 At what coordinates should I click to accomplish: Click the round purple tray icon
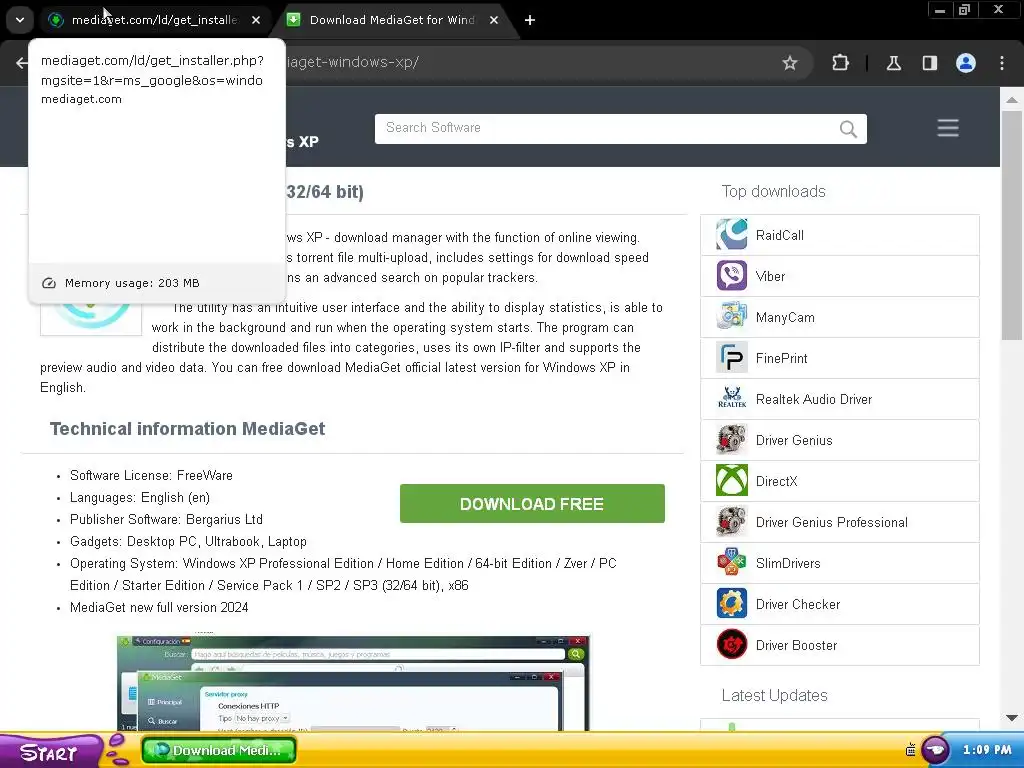coord(935,750)
